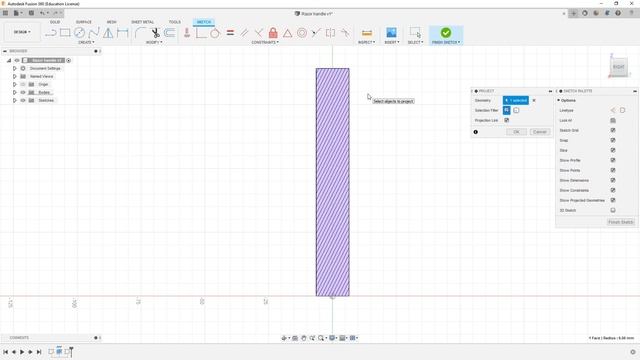Select the Spline sketch tool

coord(94,33)
